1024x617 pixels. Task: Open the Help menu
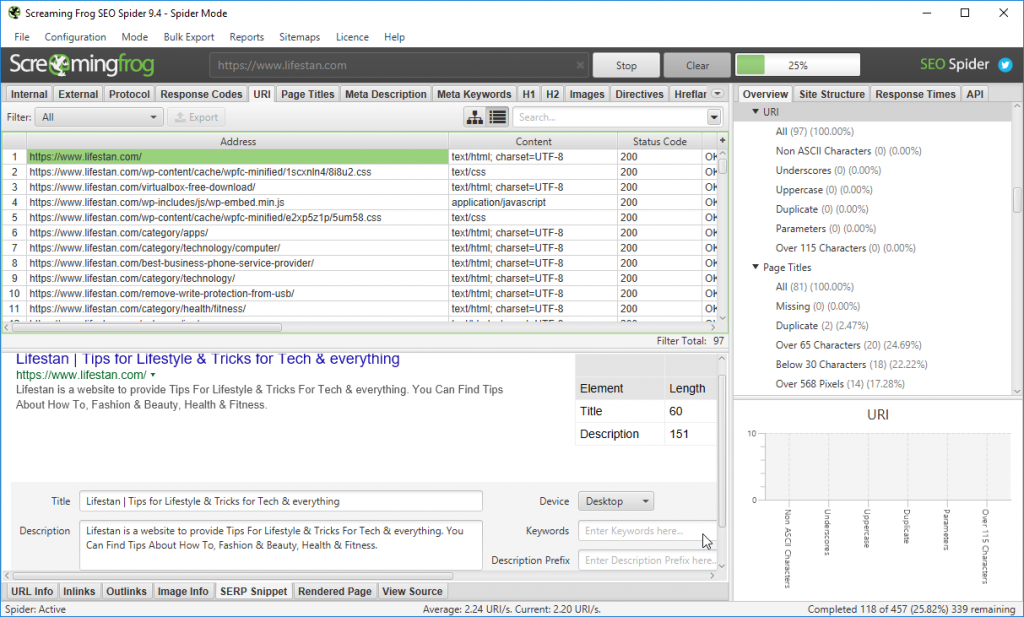point(394,37)
